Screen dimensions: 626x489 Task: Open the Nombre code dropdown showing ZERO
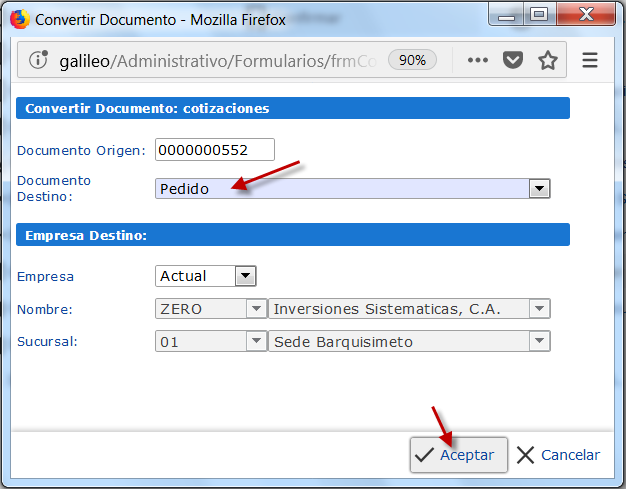(211, 309)
